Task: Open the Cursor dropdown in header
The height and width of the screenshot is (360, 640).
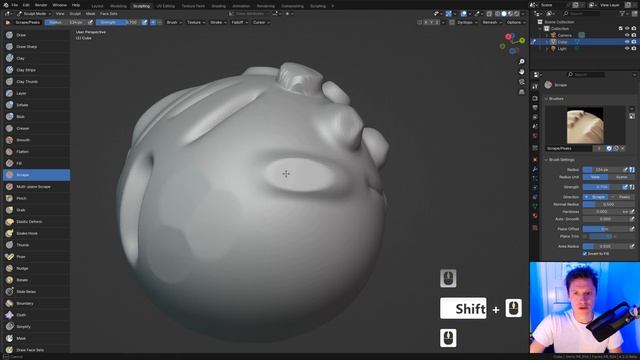Action: click(261, 22)
